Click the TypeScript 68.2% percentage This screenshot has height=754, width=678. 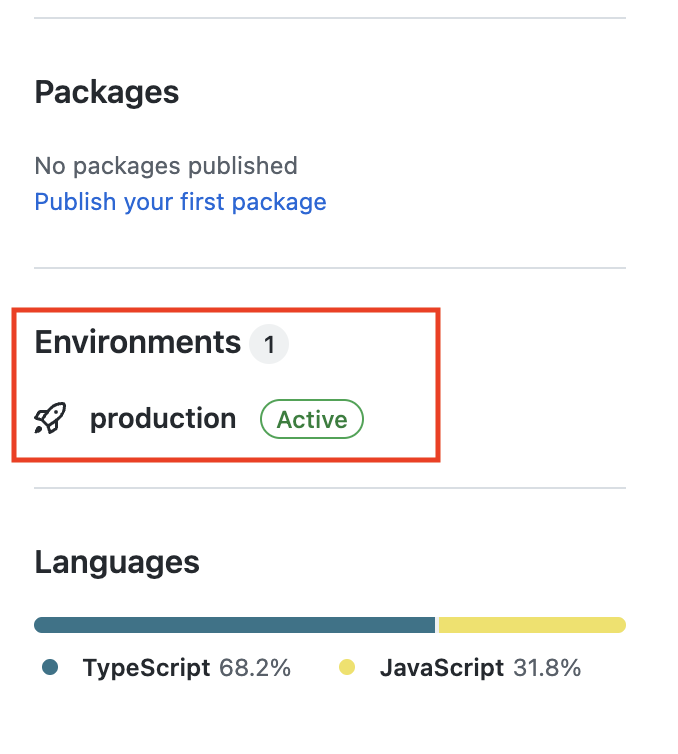click(x=255, y=668)
